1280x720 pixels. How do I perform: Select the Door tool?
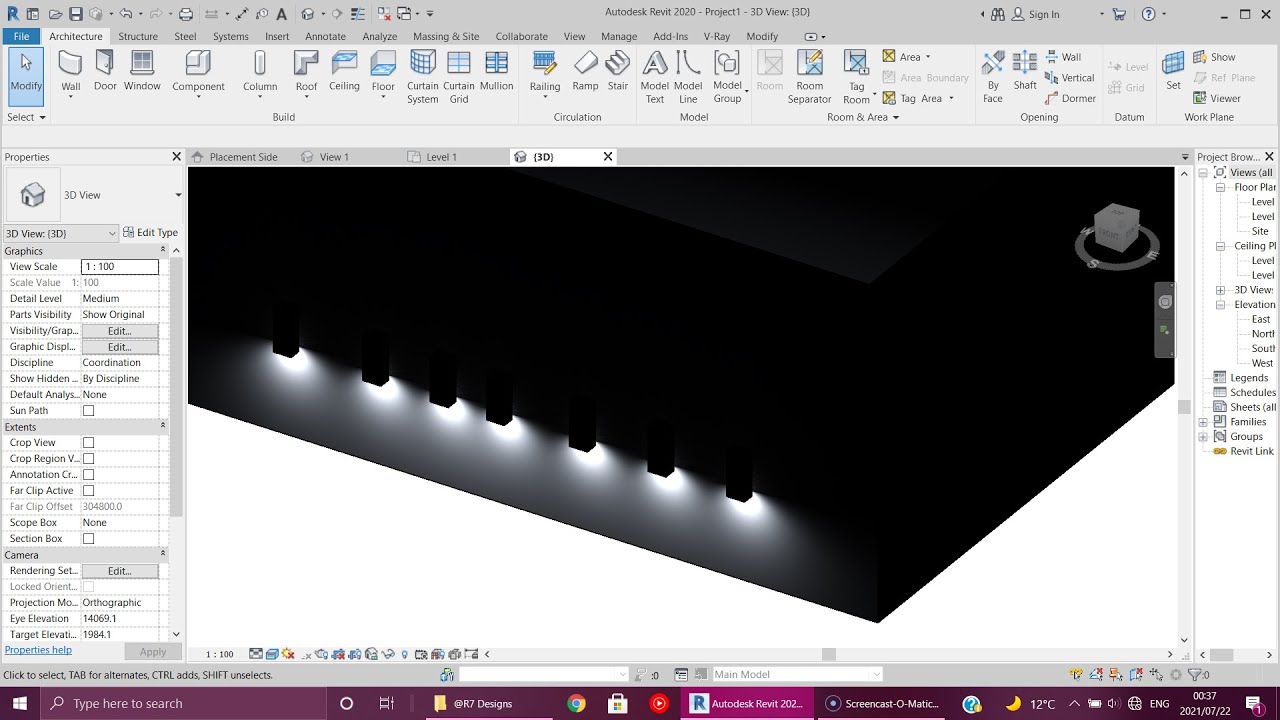105,71
